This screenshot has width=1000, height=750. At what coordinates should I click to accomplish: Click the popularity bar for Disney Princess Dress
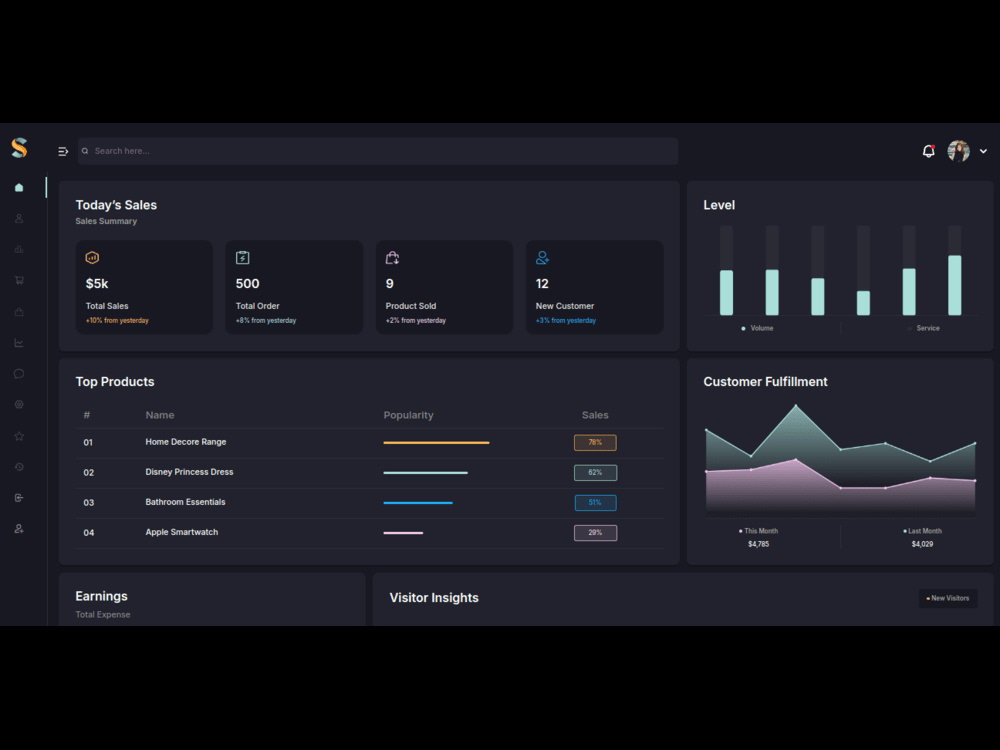click(424, 472)
